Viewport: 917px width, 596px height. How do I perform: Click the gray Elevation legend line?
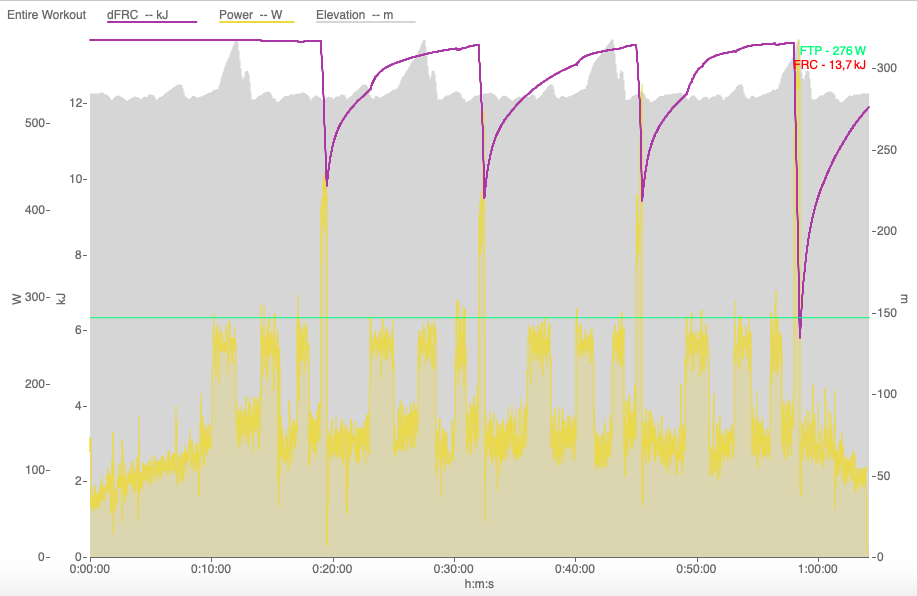tap(366, 22)
